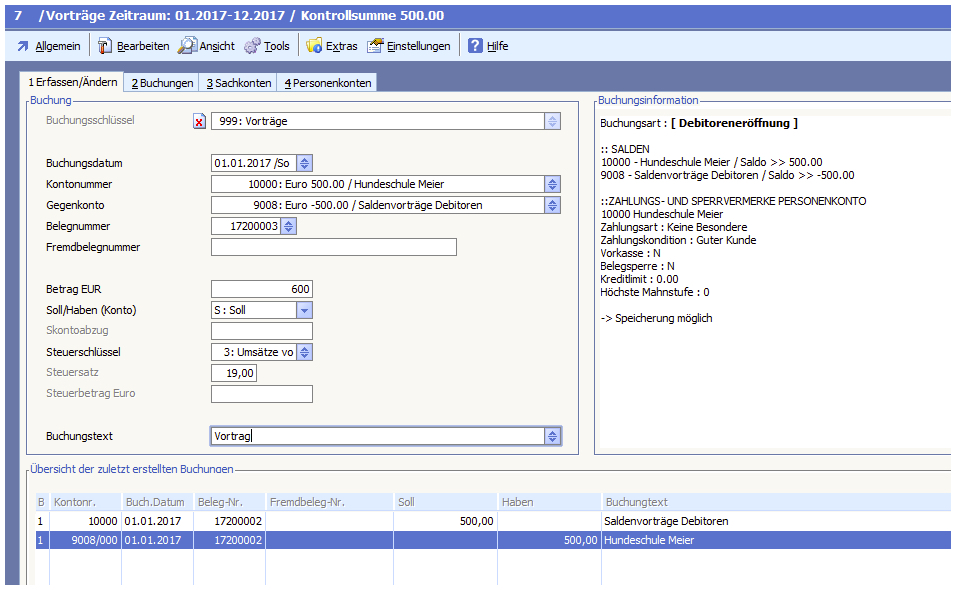Switch to the 3 Sachkonten tab
Image resolution: width=956 pixels, height=590 pixels.
(238, 83)
